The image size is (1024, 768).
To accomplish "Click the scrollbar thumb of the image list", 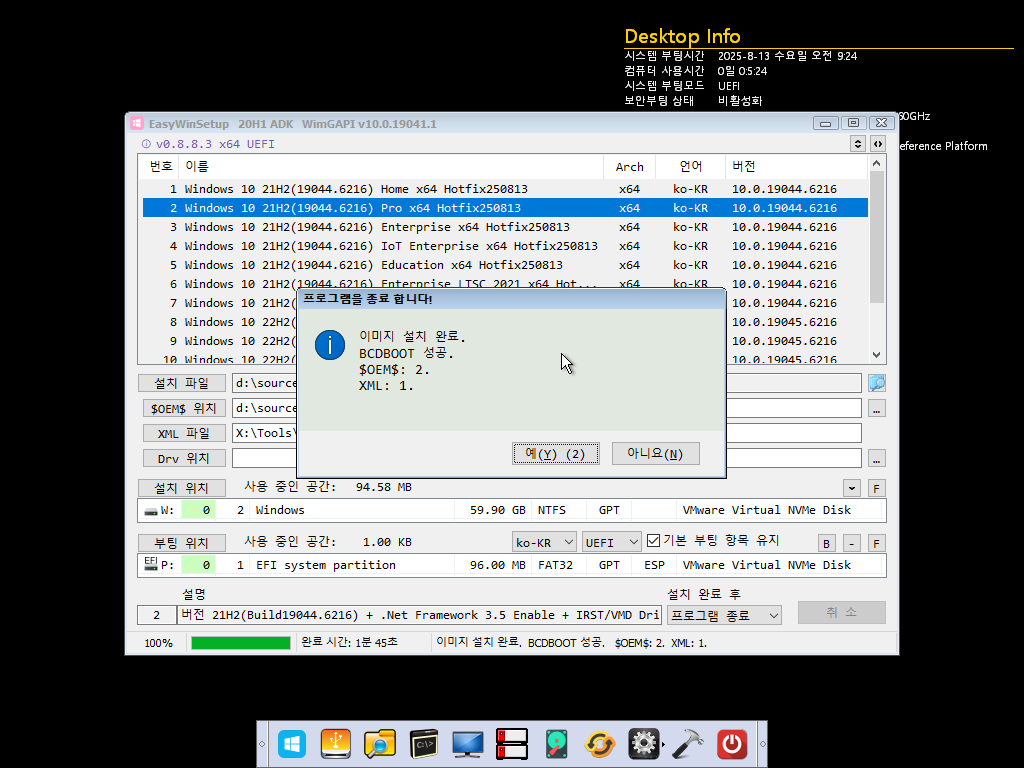I will pyautogui.click(x=876, y=237).
